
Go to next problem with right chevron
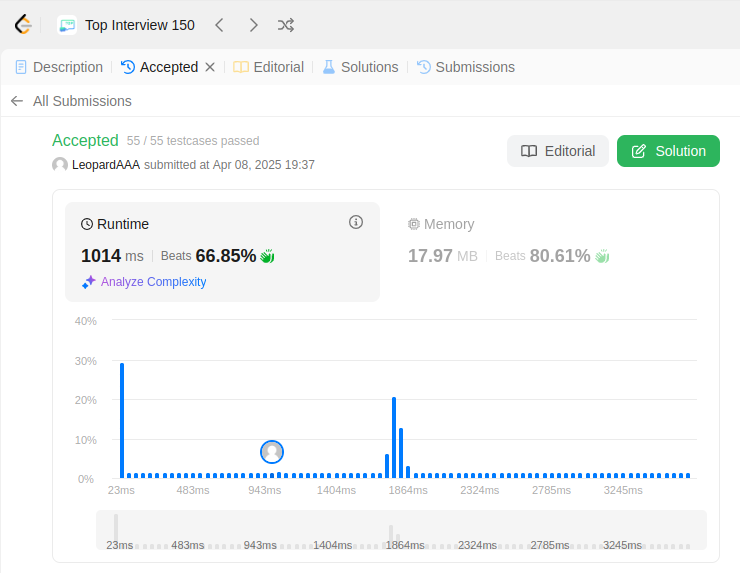point(253,25)
